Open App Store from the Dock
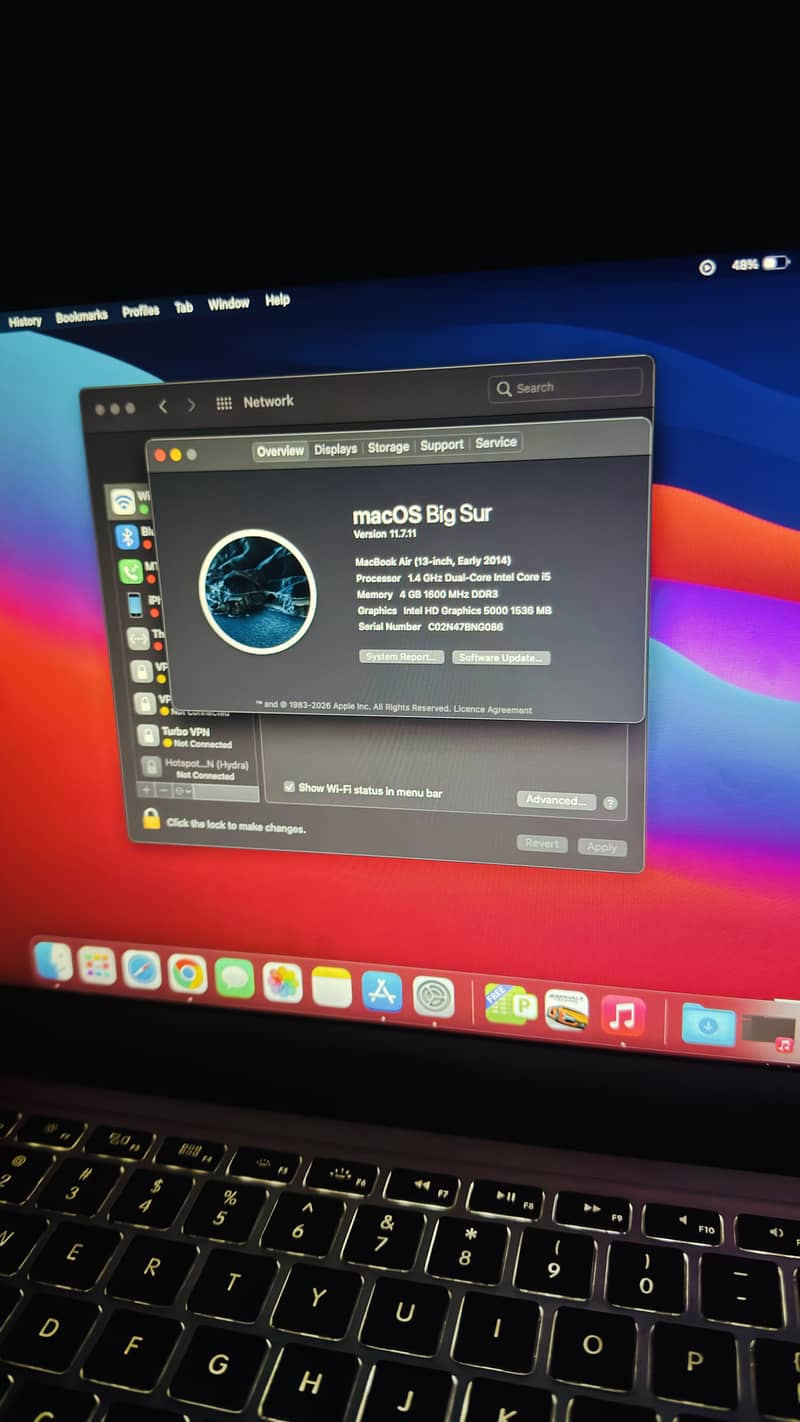Screen dimensions: 800x1422 click(x=382, y=991)
